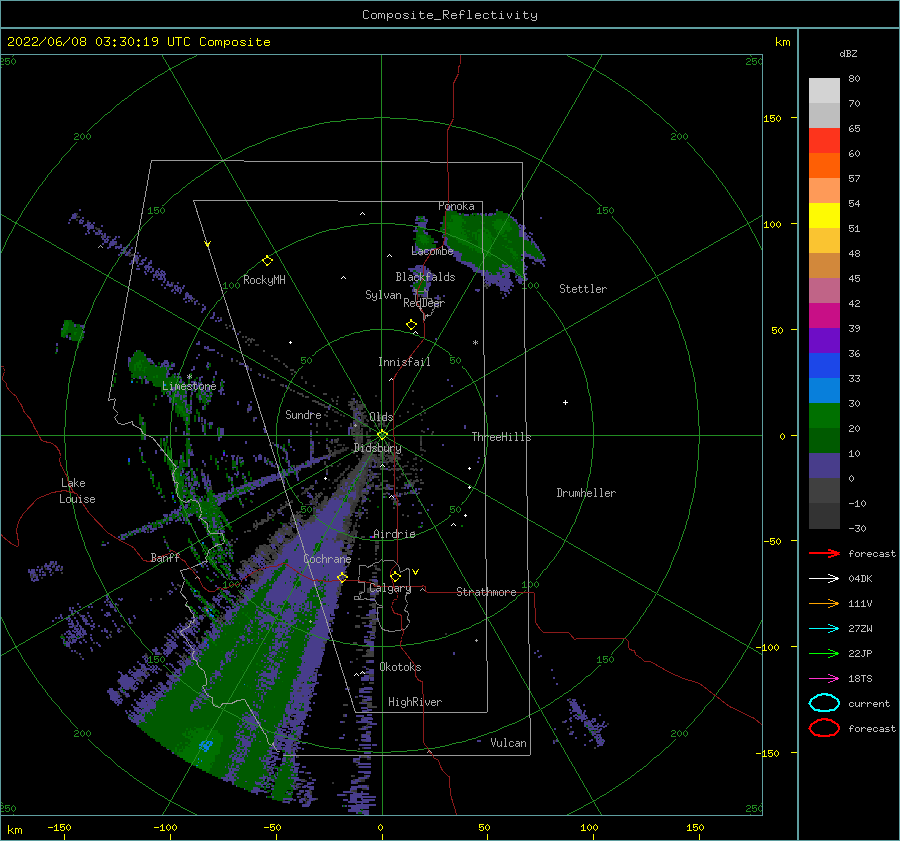Click the dBZ legend heading
The width and height of the screenshot is (900, 841).
point(848,53)
